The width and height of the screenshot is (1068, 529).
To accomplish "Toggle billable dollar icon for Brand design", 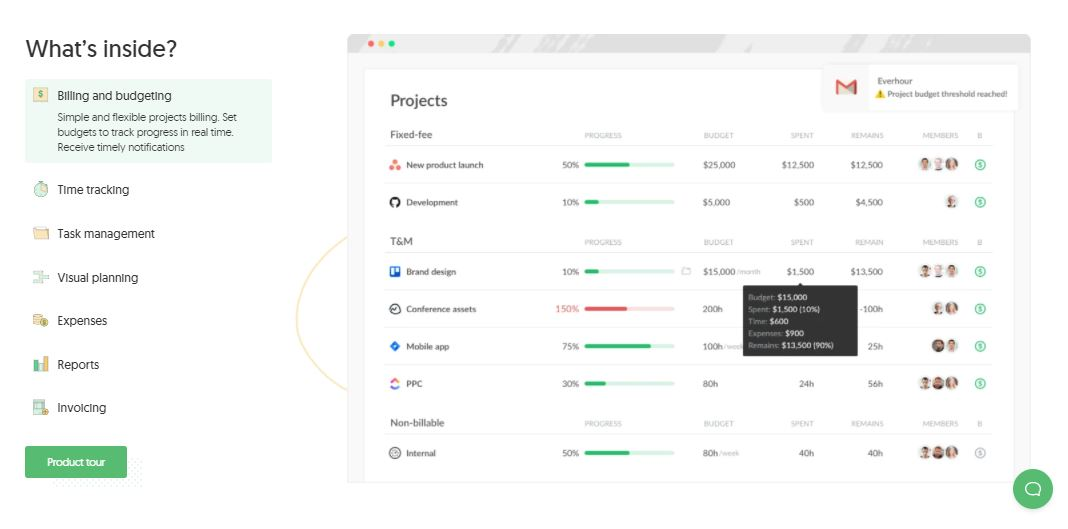I will (x=980, y=272).
